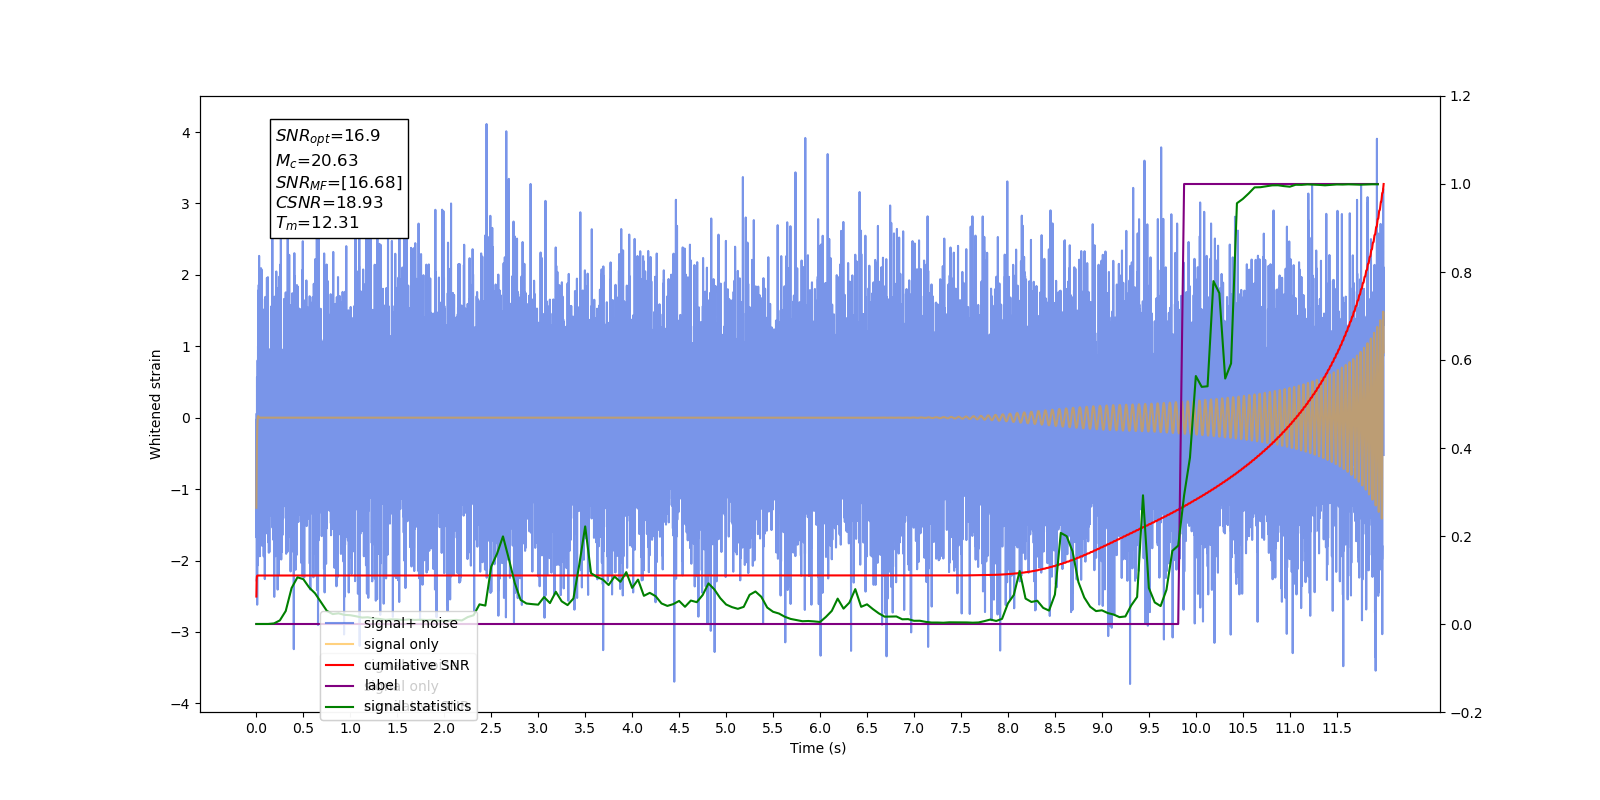Click the right y-axis tick label 1.0
Screen dimensions: 1600x800
[x=1461, y=185]
